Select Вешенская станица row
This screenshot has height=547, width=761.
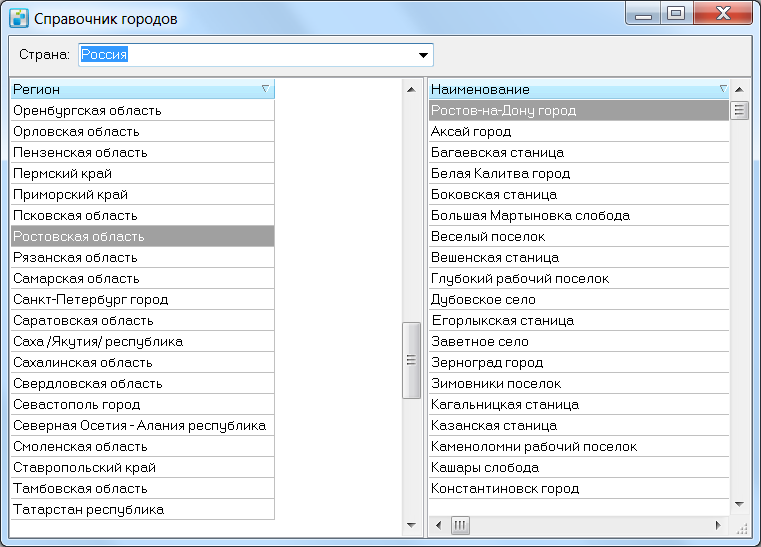579,257
